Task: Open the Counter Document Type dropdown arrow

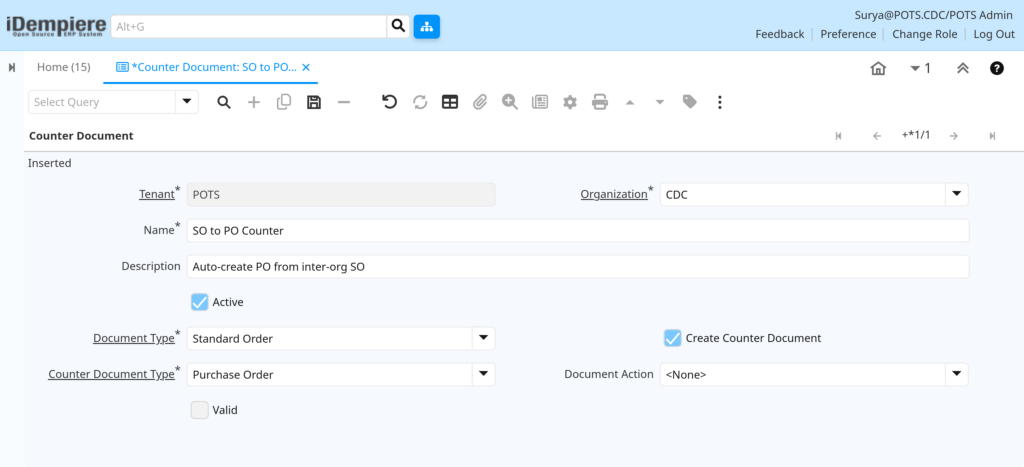Action: [x=483, y=374]
